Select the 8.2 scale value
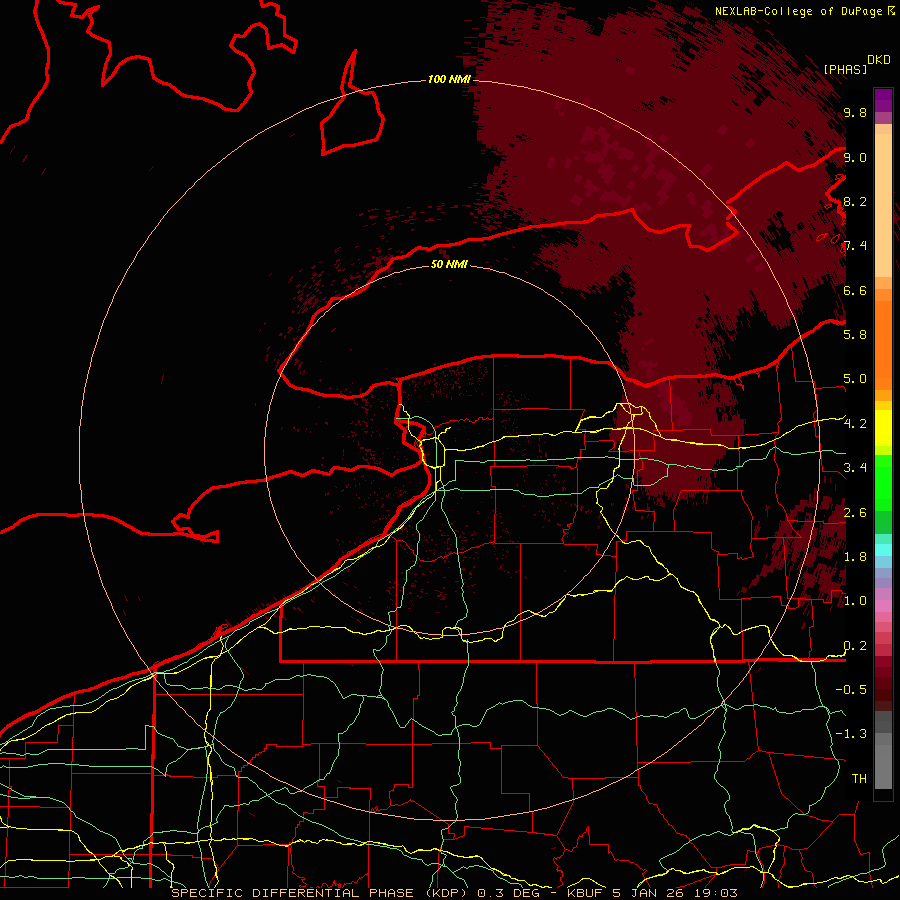 [855, 201]
